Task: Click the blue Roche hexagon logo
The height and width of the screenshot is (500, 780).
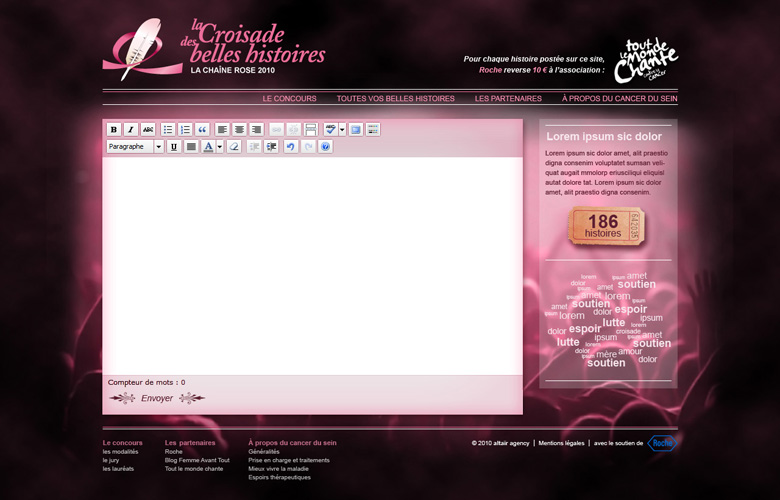Action: pos(662,443)
